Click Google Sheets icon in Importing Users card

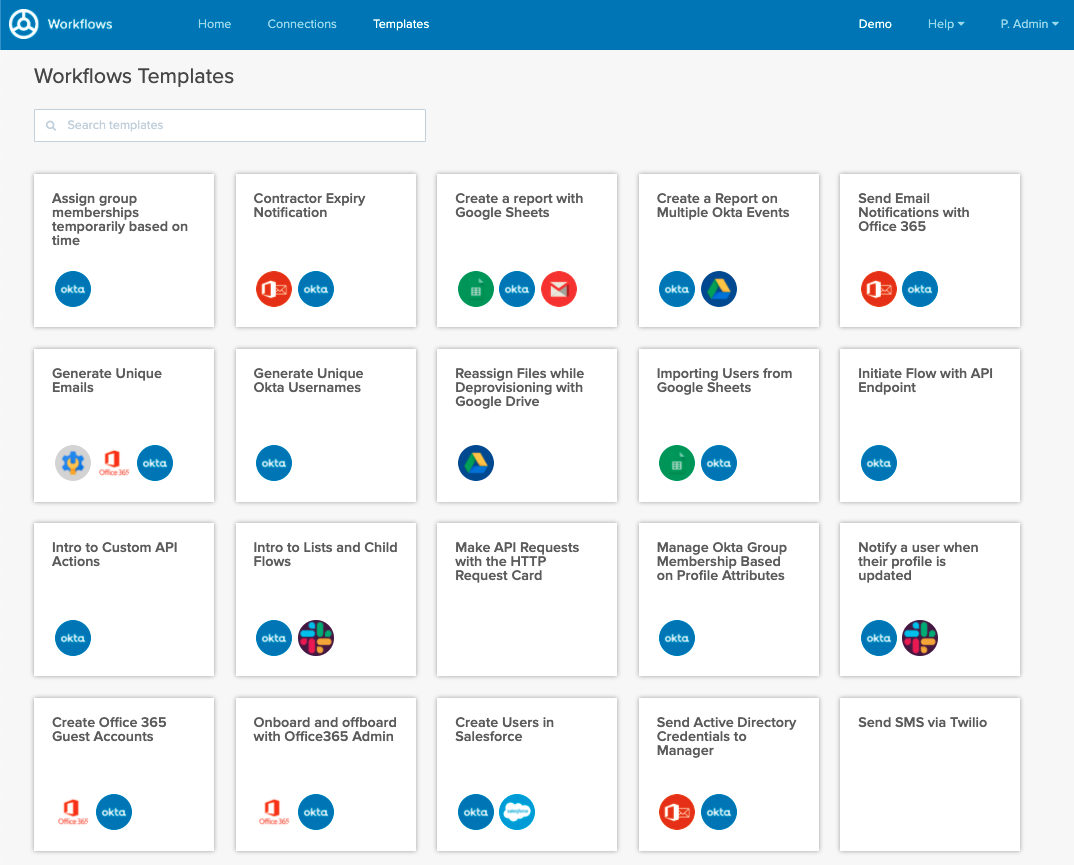coord(677,463)
